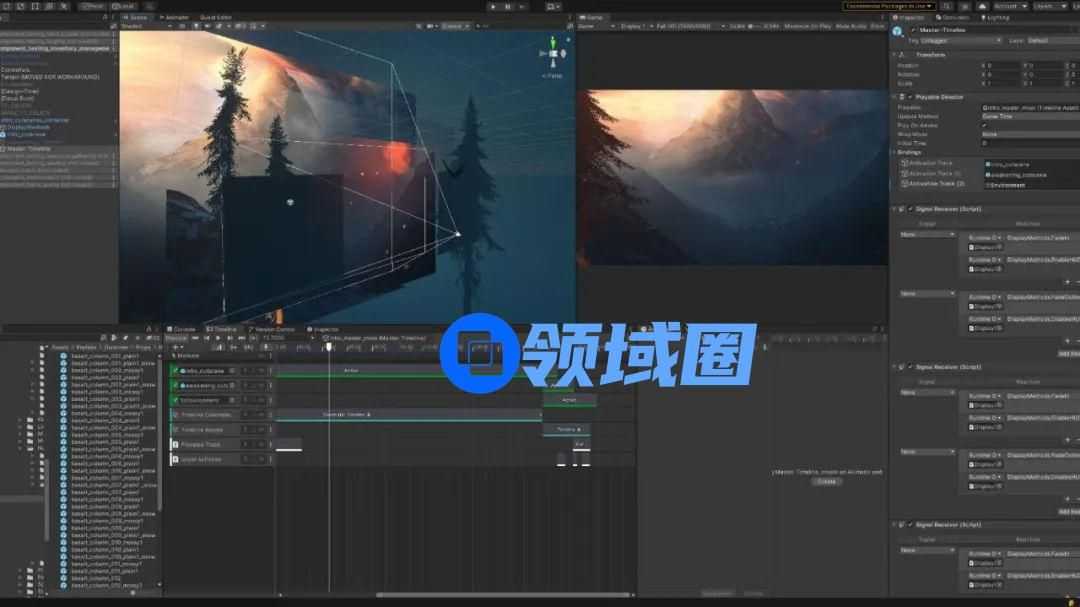
Task: Click the Create button in animation panel
Action: tap(826, 481)
